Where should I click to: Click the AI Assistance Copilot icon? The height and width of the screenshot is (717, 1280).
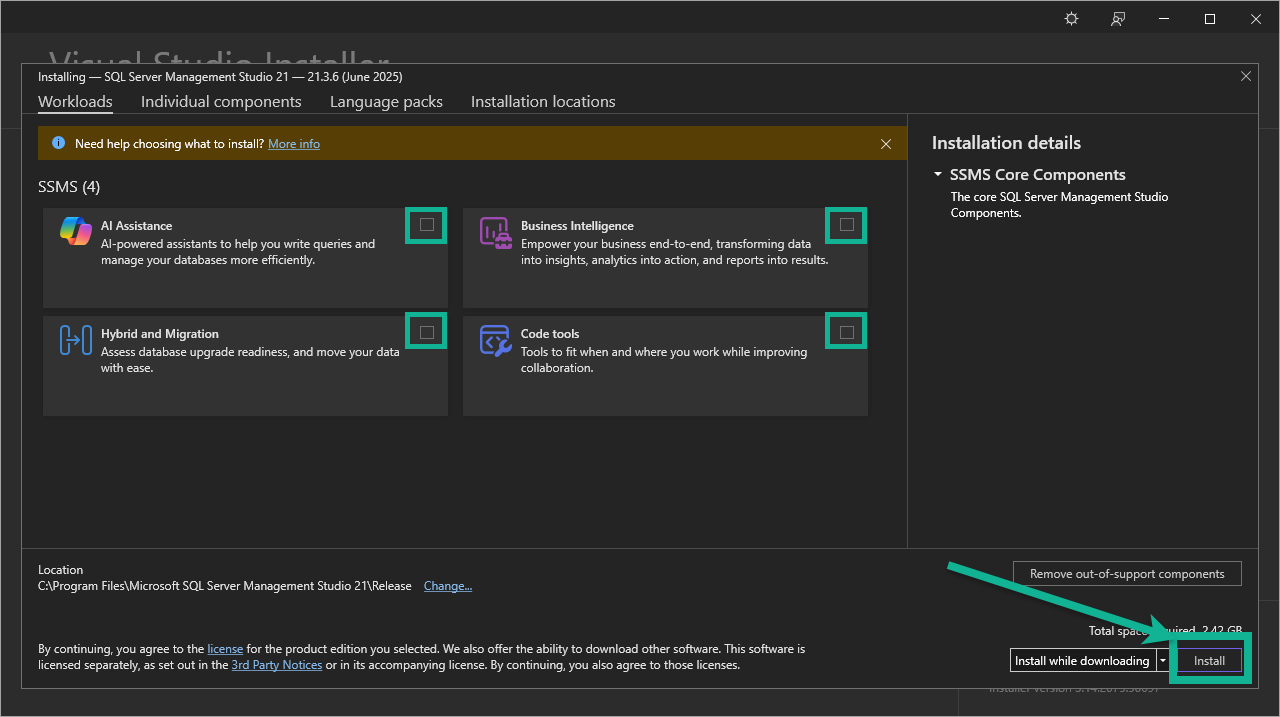76,231
